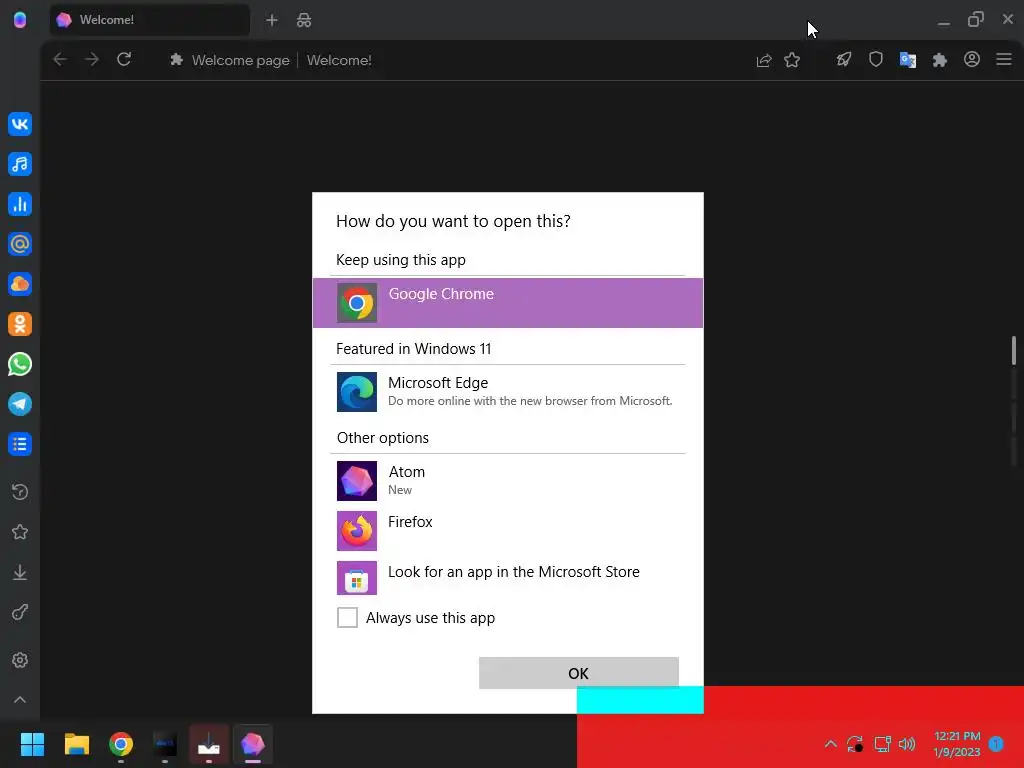Image resolution: width=1024 pixels, height=768 pixels.
Task: Select Google Chrome in the app list
Action: pyautogui.click(x=507, y=303)
